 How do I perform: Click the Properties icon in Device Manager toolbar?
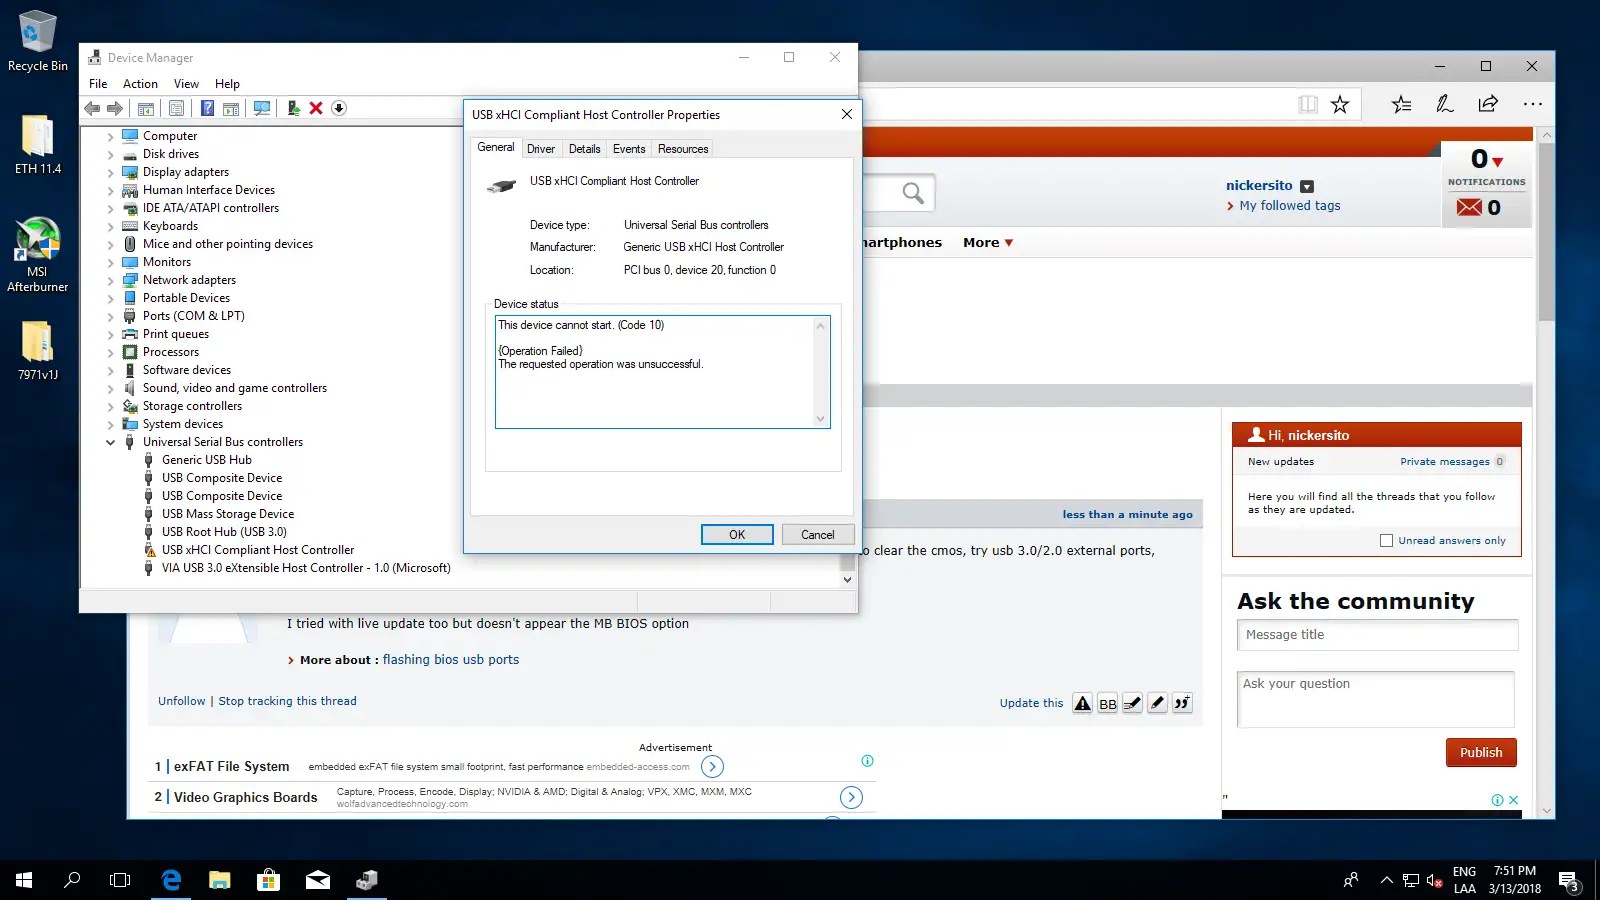point(176,108)
